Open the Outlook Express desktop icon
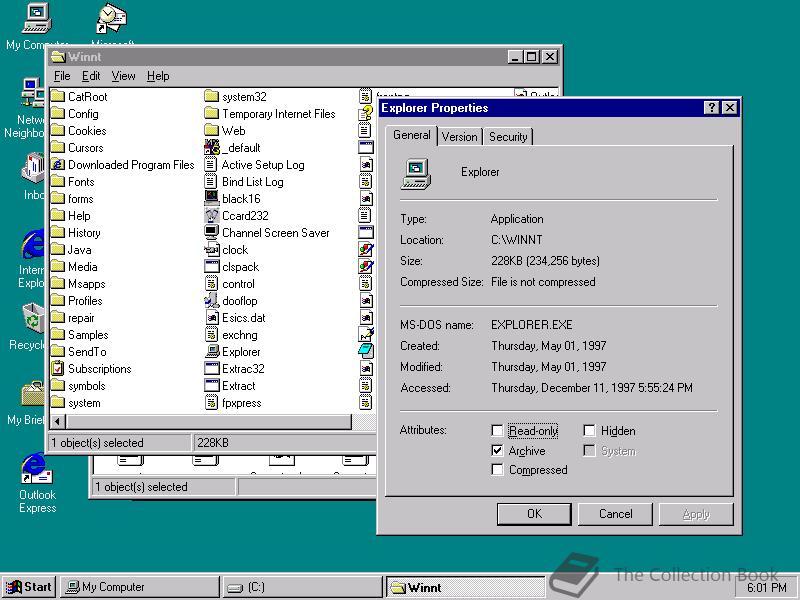The width and height of the screenshot is (800, 600). (37, 482)
